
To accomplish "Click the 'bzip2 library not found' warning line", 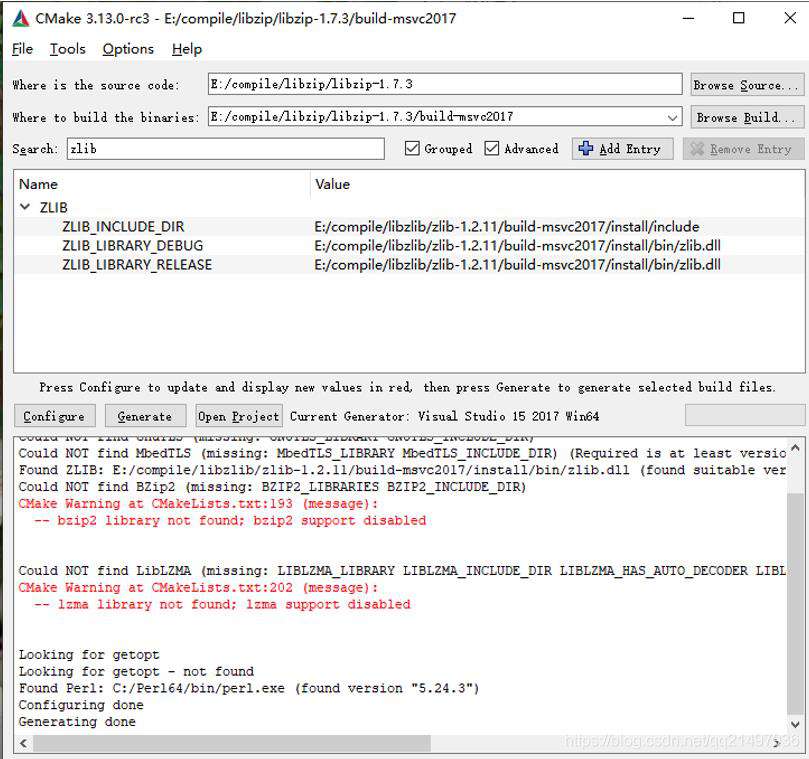I will click(x=230, y=520).
